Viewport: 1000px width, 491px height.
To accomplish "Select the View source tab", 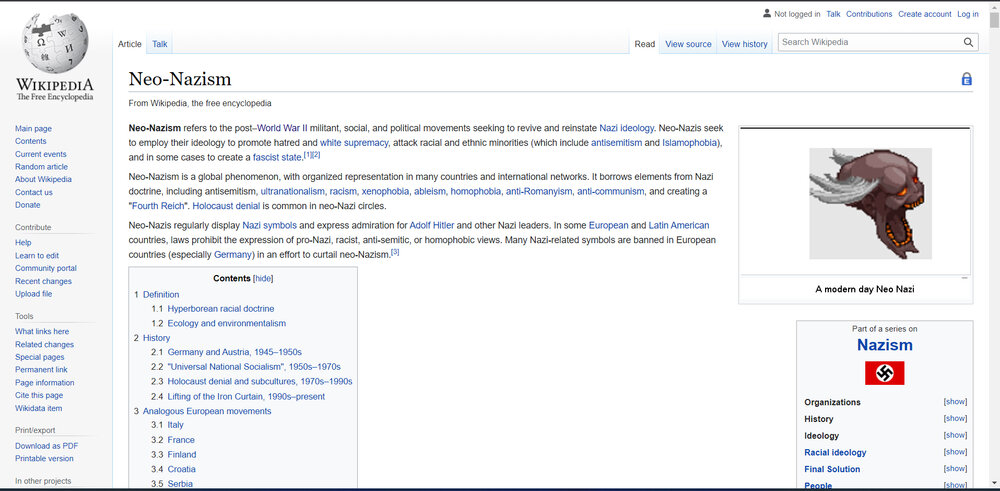I will coord(688,44).
